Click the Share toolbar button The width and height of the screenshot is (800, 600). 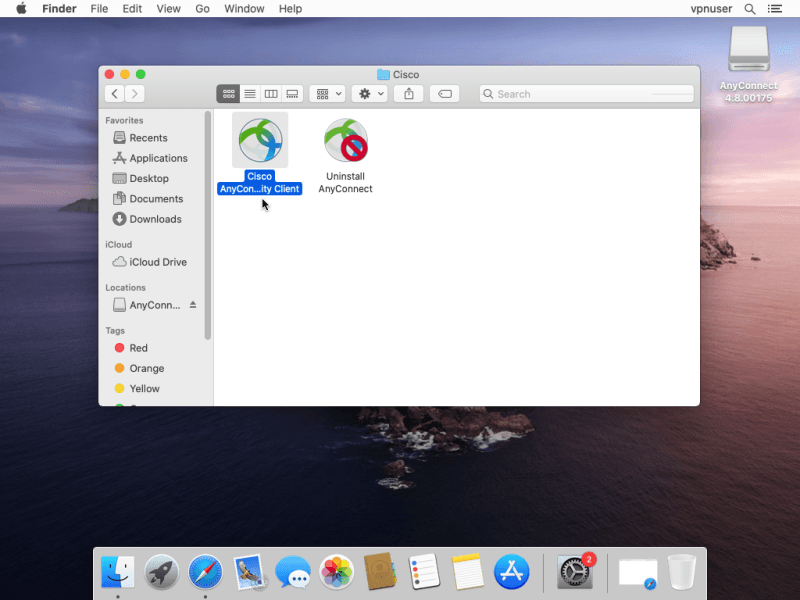point(408,93)
